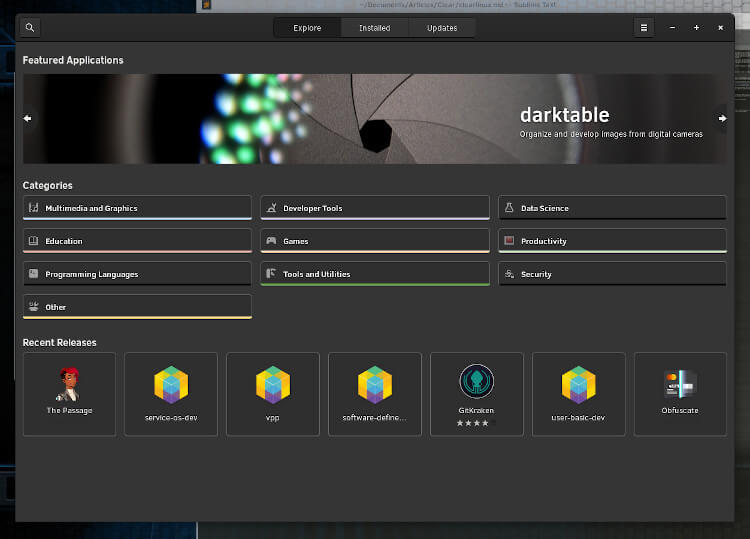The width and height of the screenshot is (750, 539).
Task: Click 'The Passage' app name label
Action: point(69,410)
